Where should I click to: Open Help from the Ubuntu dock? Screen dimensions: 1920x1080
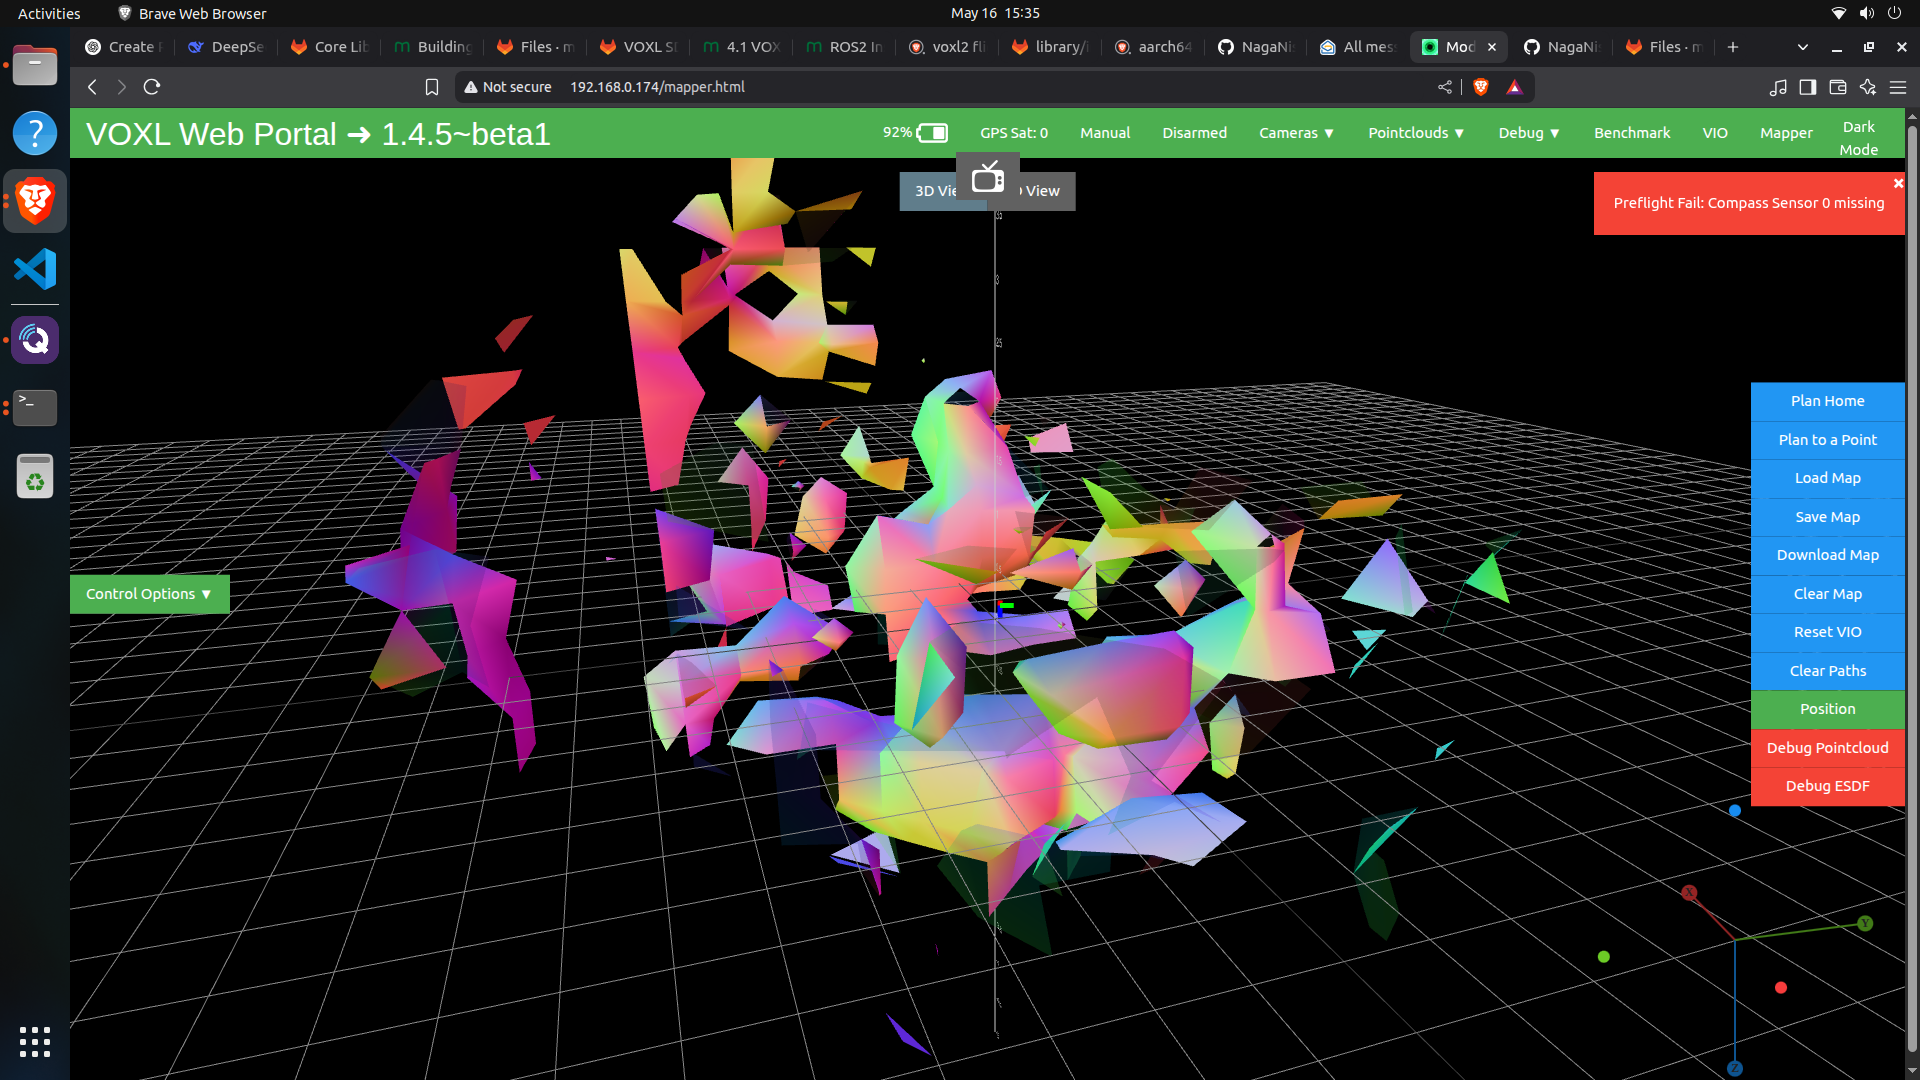[35, 133]
